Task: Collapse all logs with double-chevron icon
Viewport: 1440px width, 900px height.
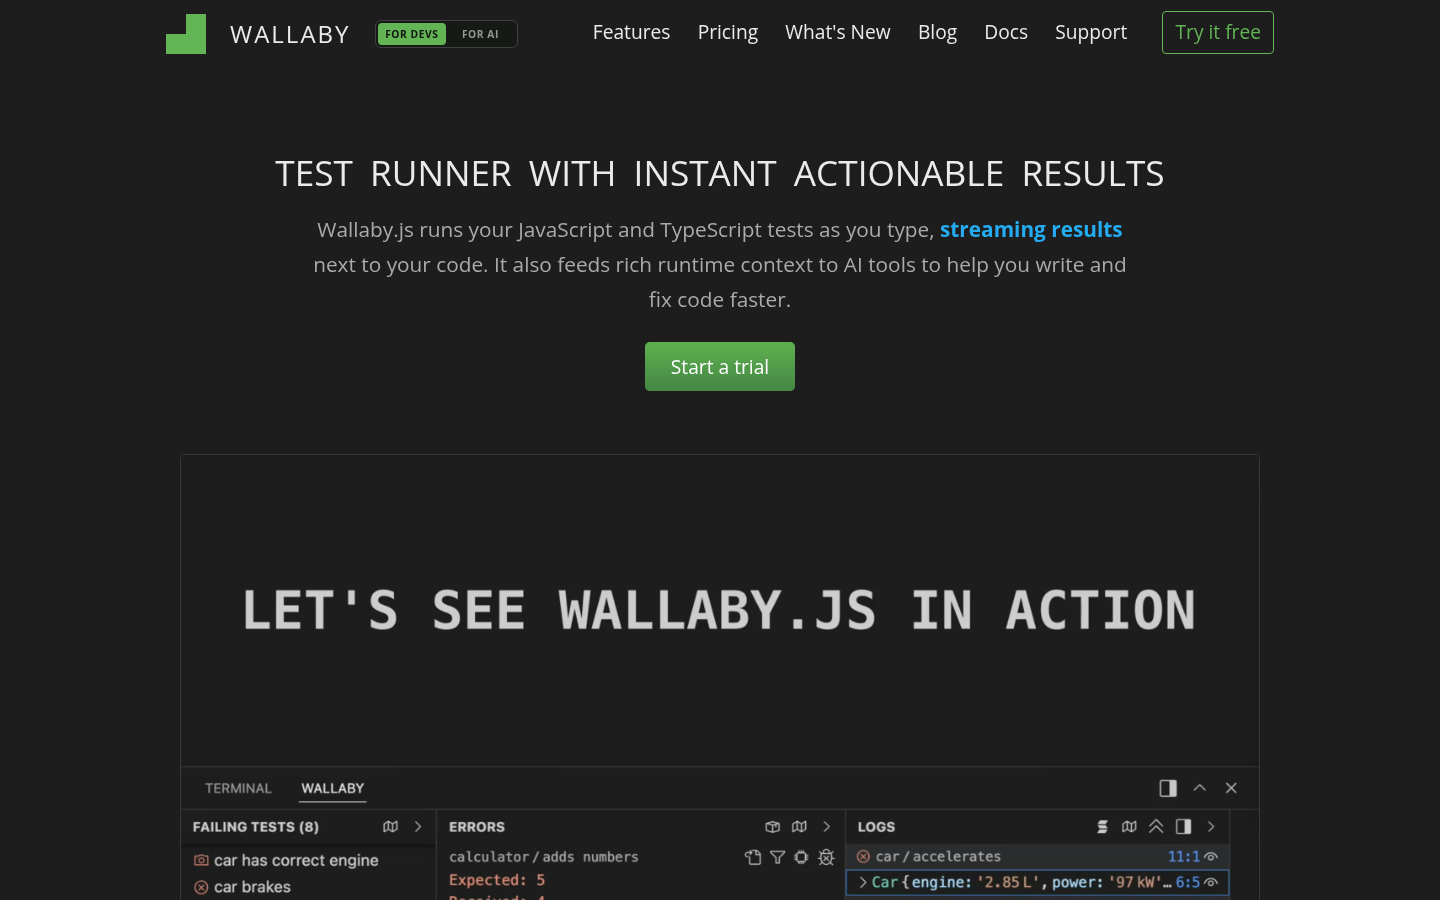Action: click(1156, 827)
